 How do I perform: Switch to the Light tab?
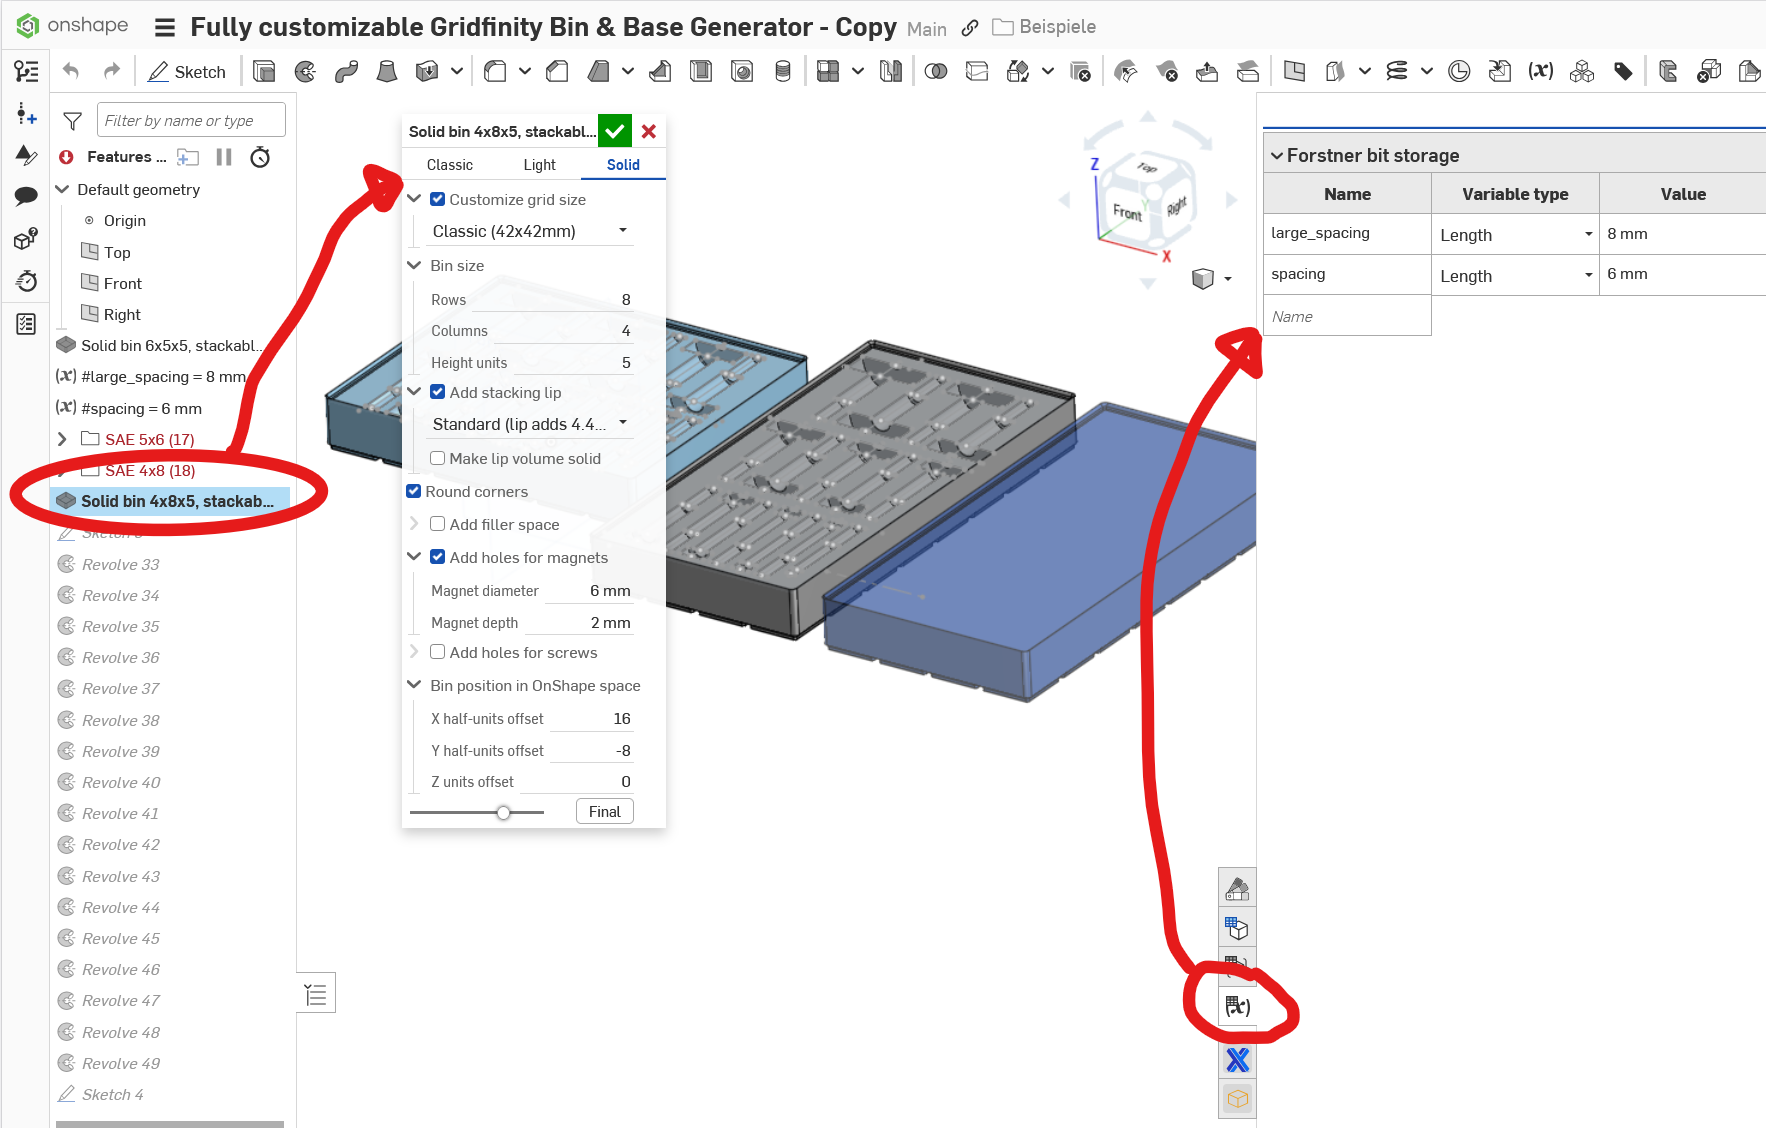[x=539, y=165]
